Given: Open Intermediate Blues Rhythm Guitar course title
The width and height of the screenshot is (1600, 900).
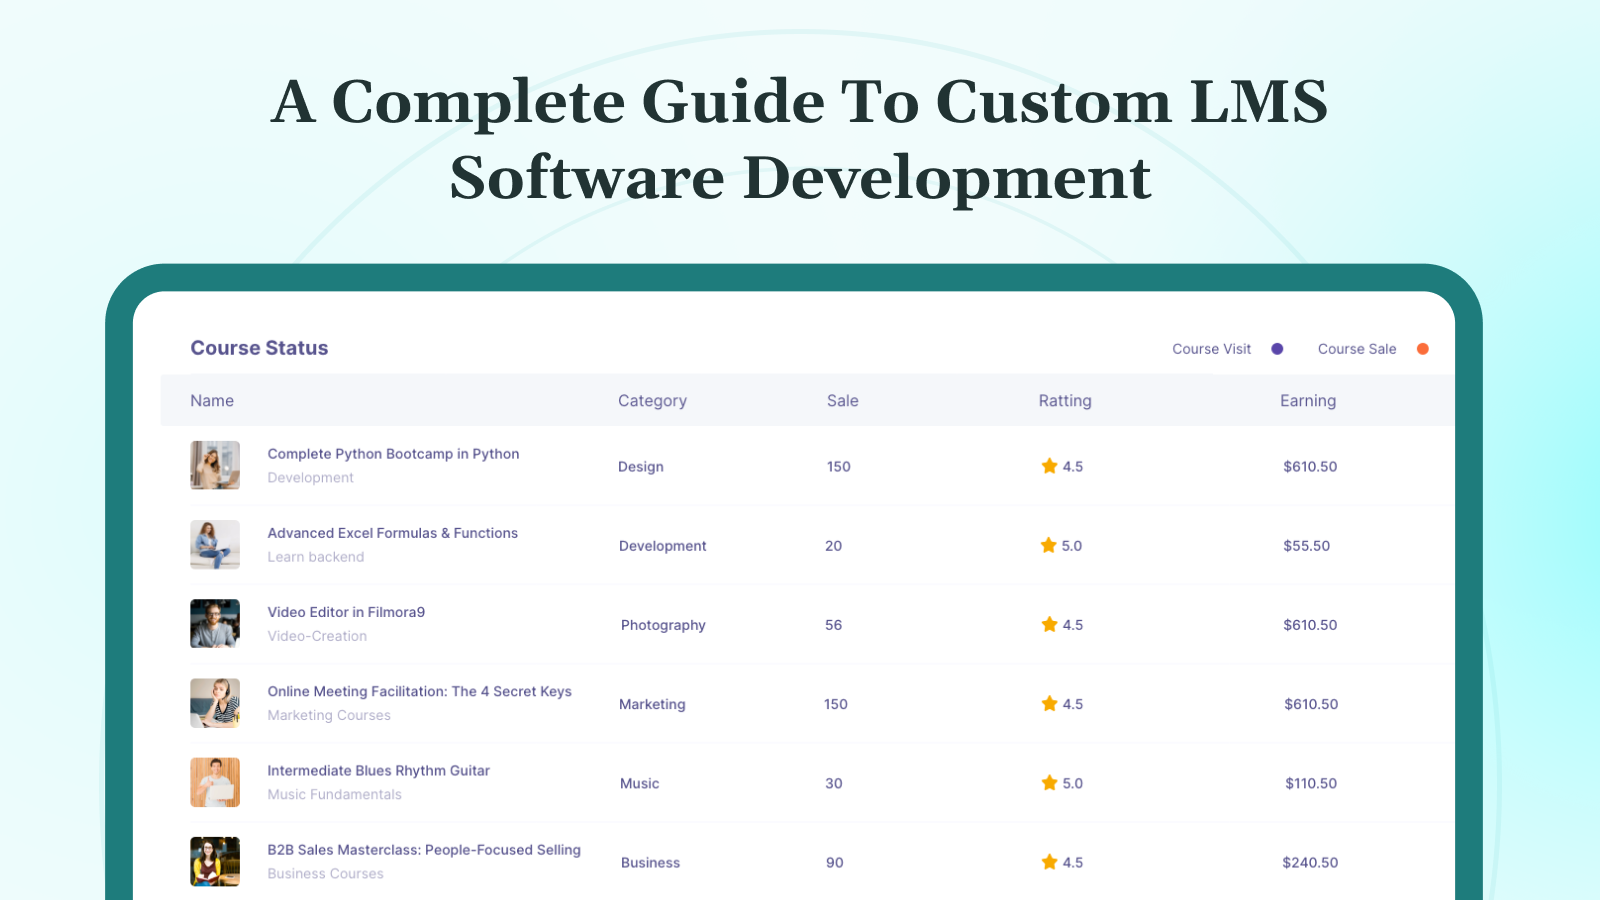Looking at the screenshot, I should 378,771.
